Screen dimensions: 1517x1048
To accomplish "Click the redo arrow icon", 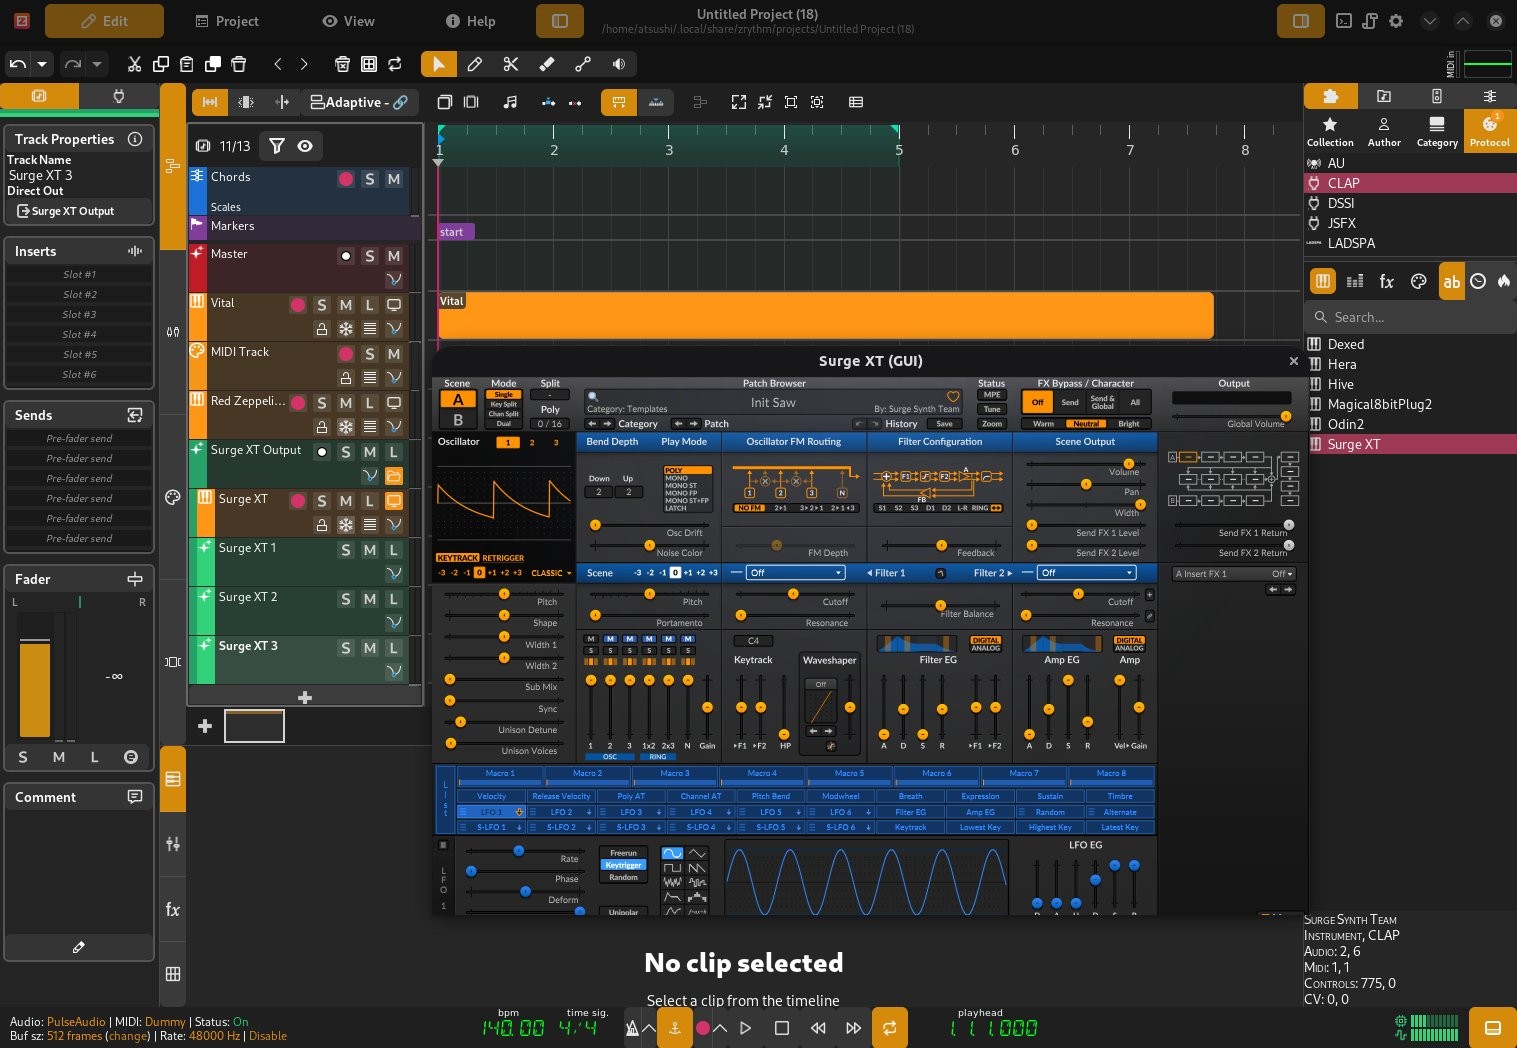I will point(73,64).
